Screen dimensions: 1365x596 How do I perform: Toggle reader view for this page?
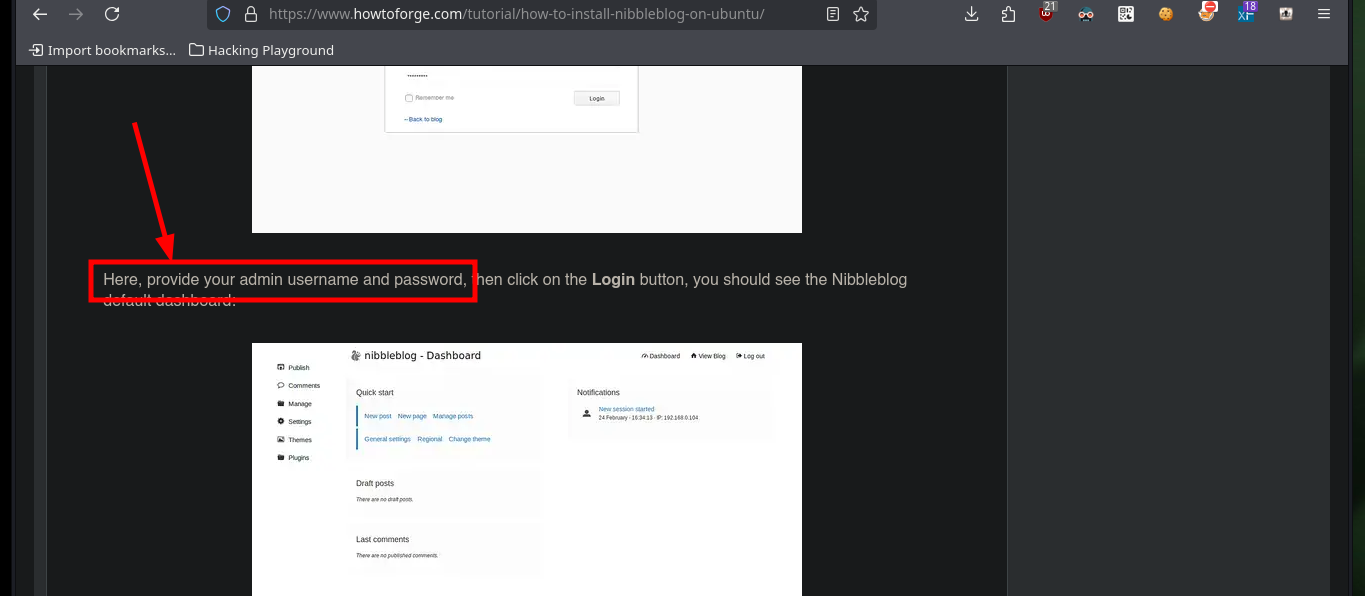click(833, 14)
